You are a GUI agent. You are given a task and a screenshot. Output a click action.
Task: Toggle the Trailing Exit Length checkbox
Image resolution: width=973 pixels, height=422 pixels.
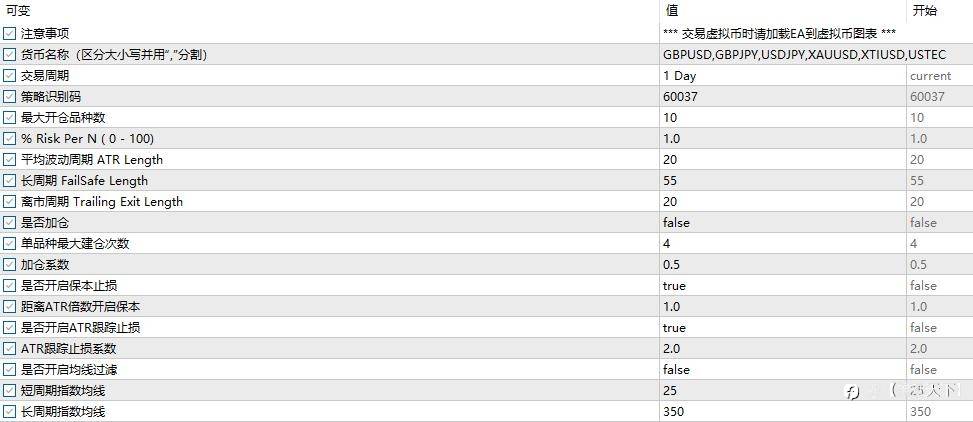click(x=9, y=202)
